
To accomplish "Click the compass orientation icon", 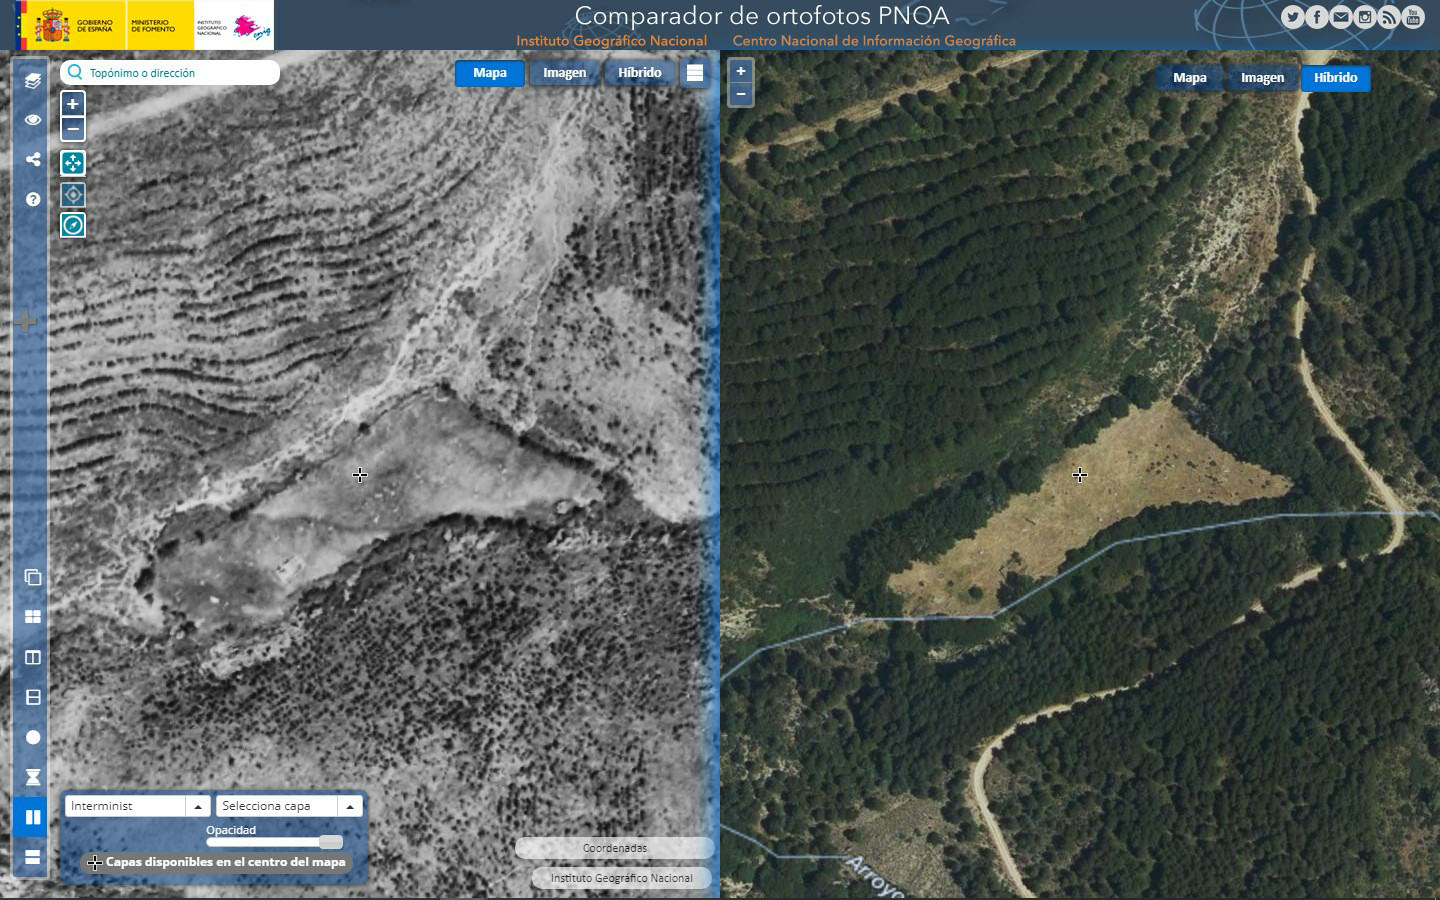I will click(73, 225).
